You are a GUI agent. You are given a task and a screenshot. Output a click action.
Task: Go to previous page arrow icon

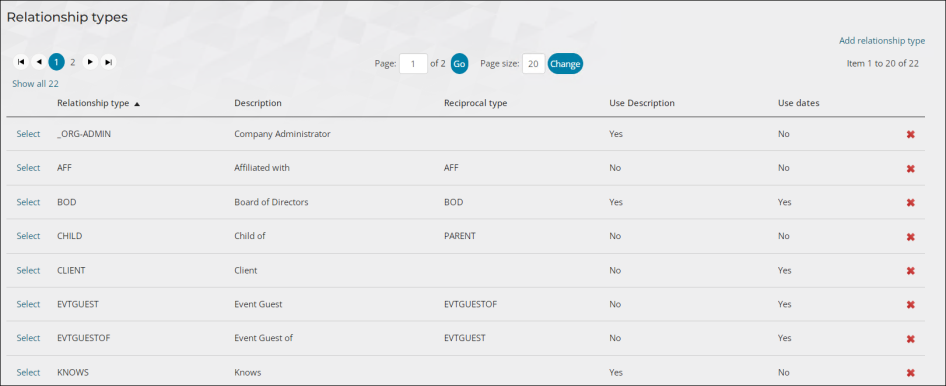[39, 62]
